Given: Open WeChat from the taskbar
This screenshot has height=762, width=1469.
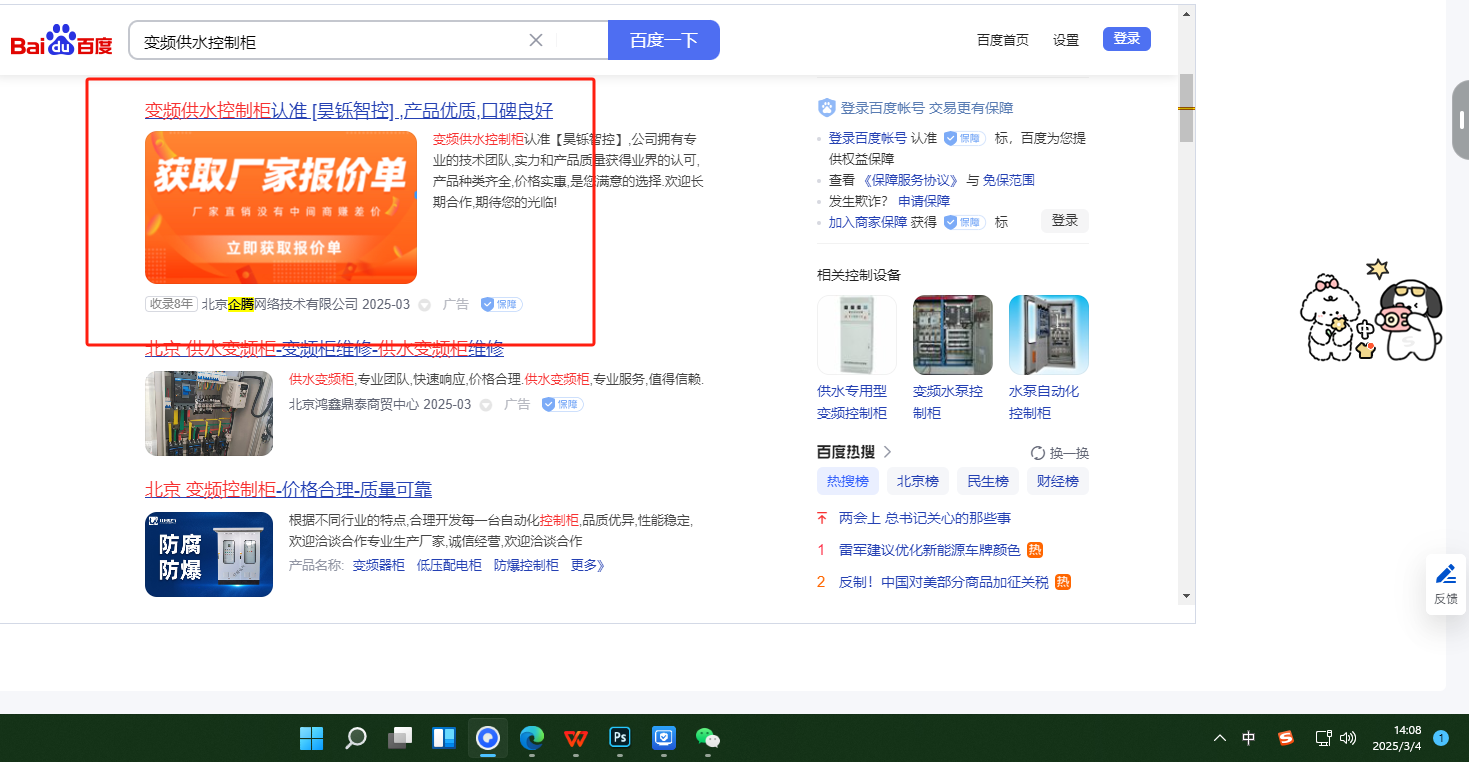Looking at the screenshot, I should coord(708,739).
